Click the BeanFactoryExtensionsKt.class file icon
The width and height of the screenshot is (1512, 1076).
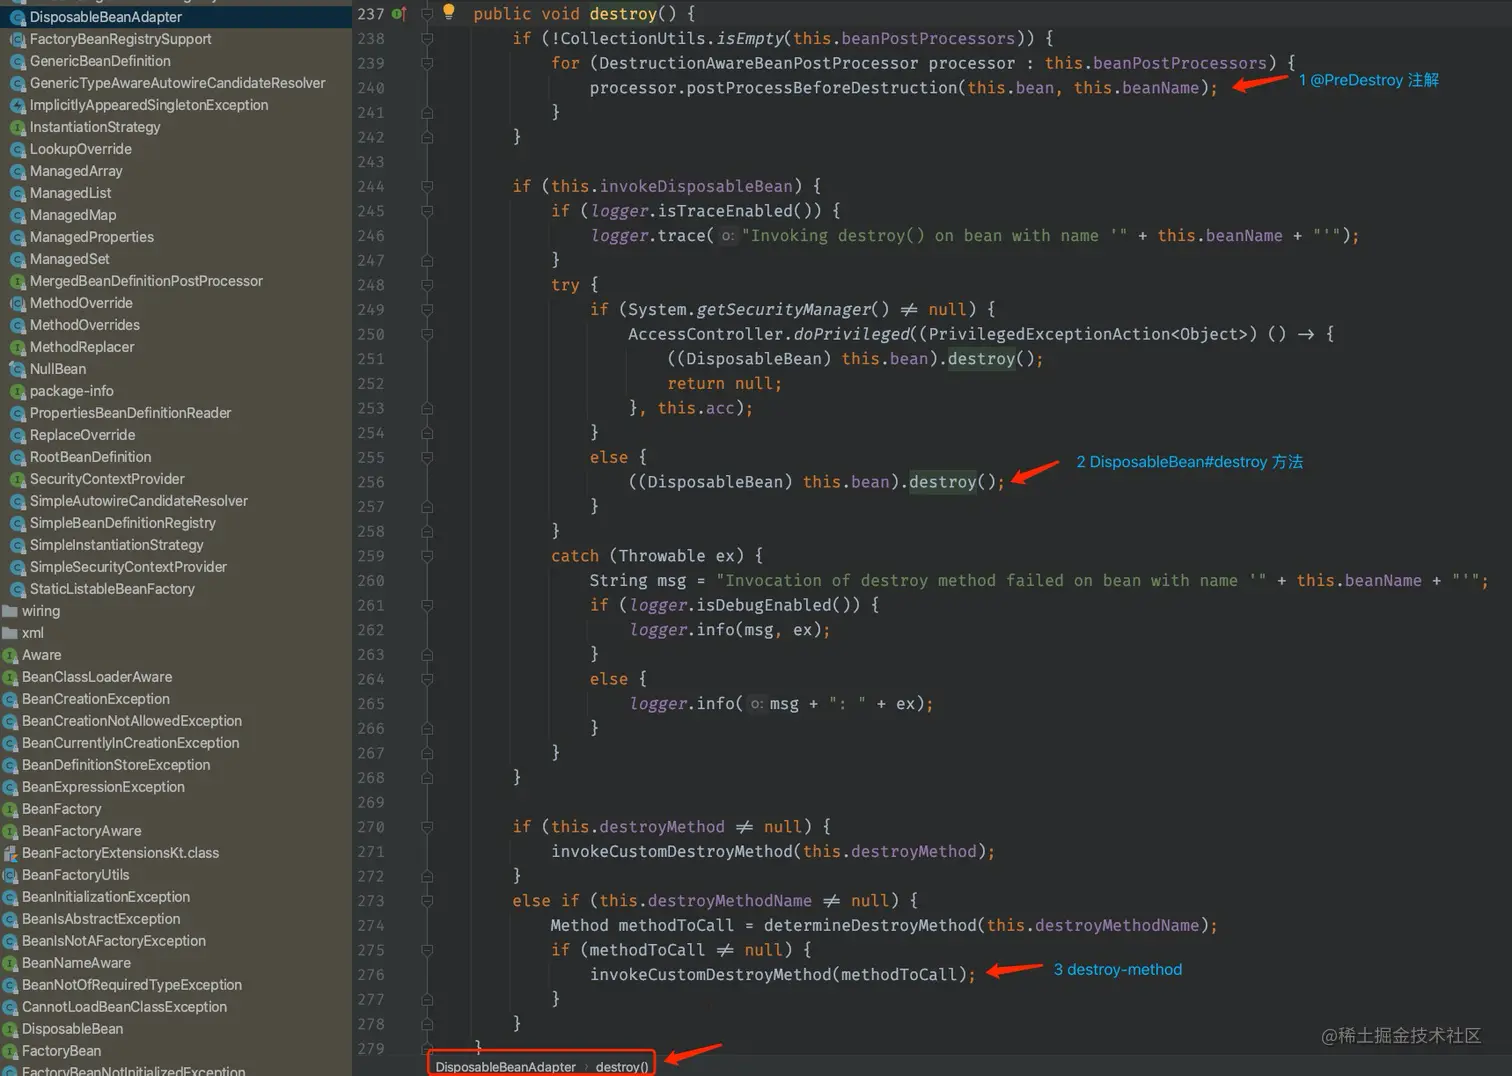[x=10, y=853]
